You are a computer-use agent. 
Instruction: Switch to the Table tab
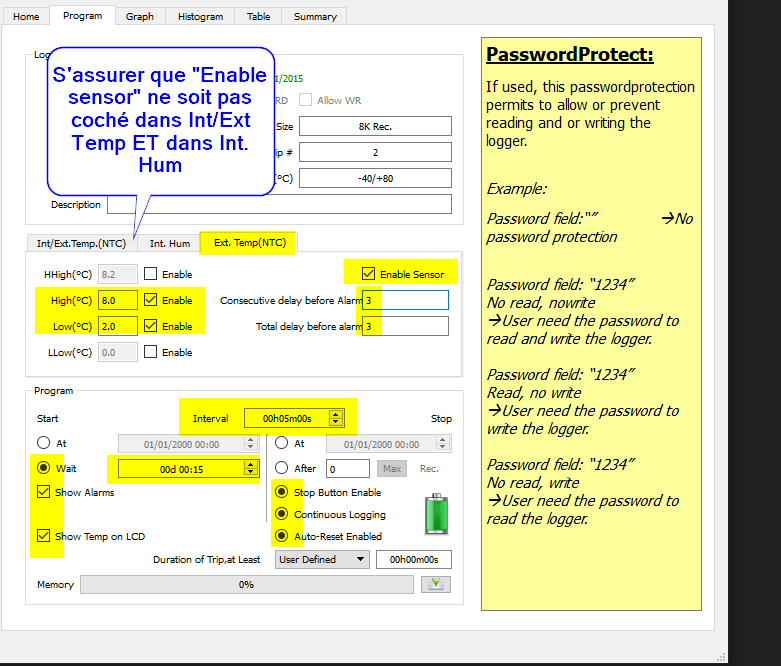coord(258,16)
